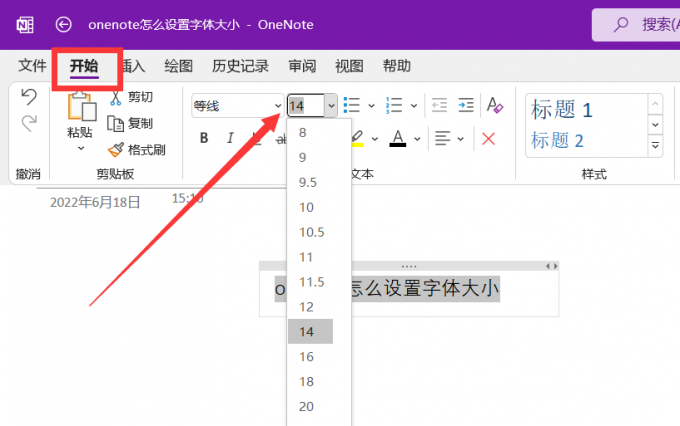Increase the paragraph indent
The width and height of the screenshot is (680, 426).
(466, 105)
